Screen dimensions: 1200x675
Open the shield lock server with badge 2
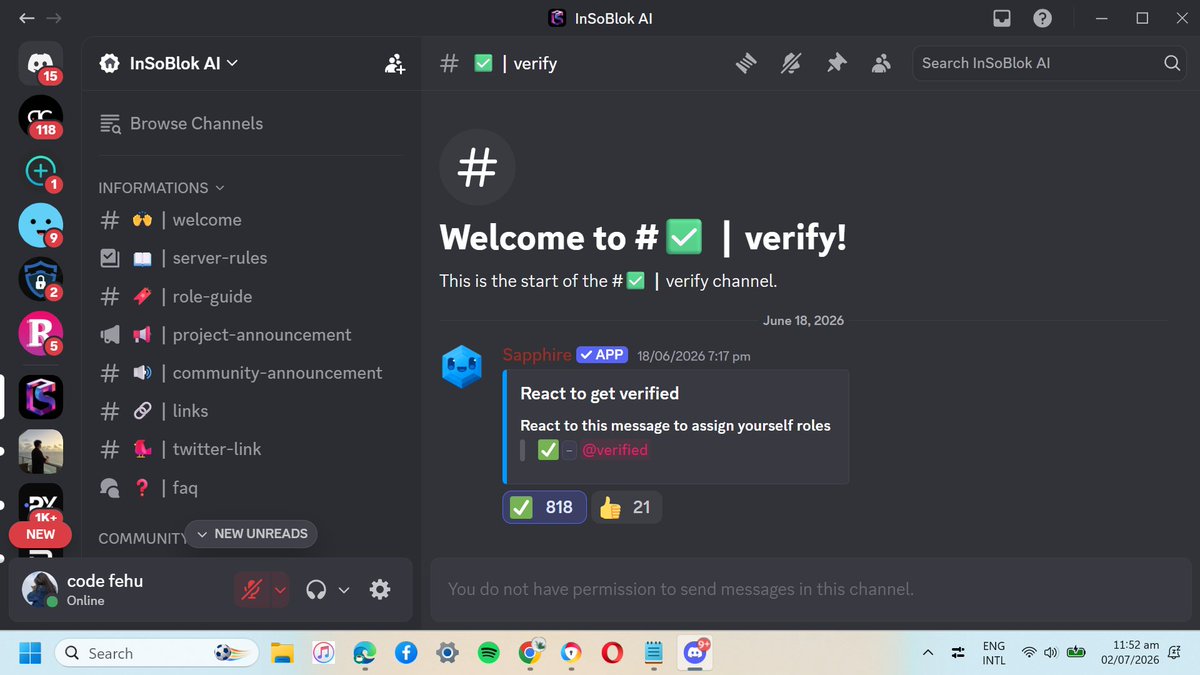pos(40,279)
